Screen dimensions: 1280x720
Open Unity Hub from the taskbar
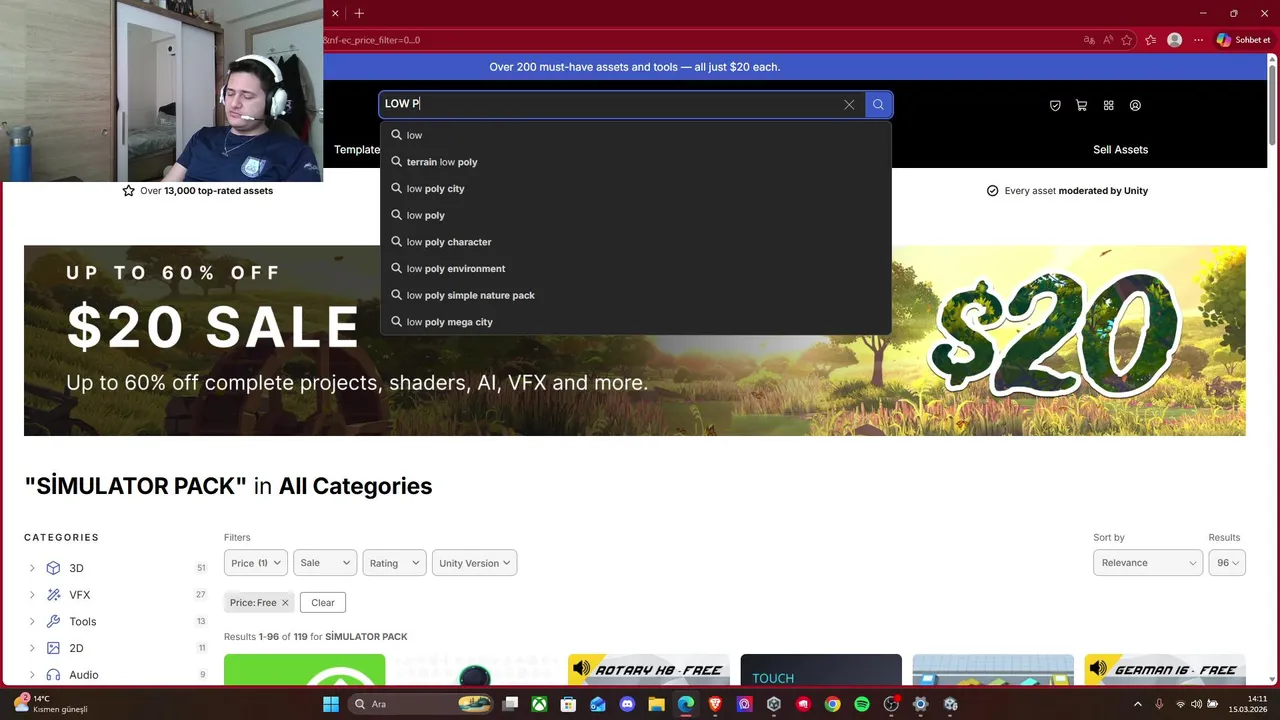774,704
